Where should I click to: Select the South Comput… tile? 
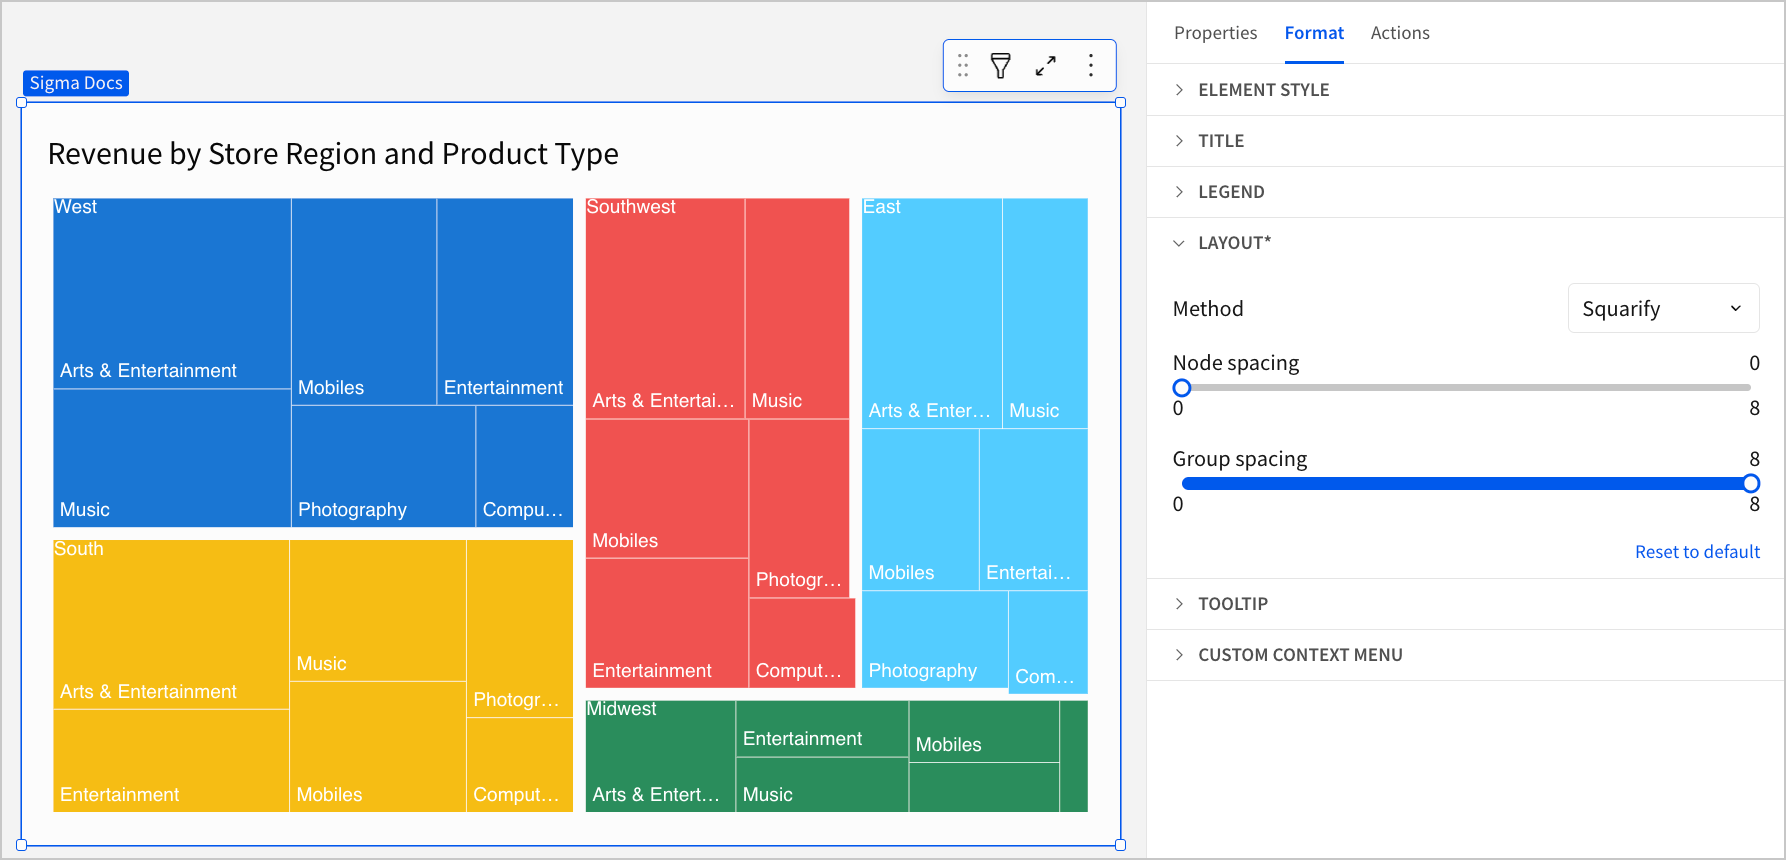pos(520,765)
